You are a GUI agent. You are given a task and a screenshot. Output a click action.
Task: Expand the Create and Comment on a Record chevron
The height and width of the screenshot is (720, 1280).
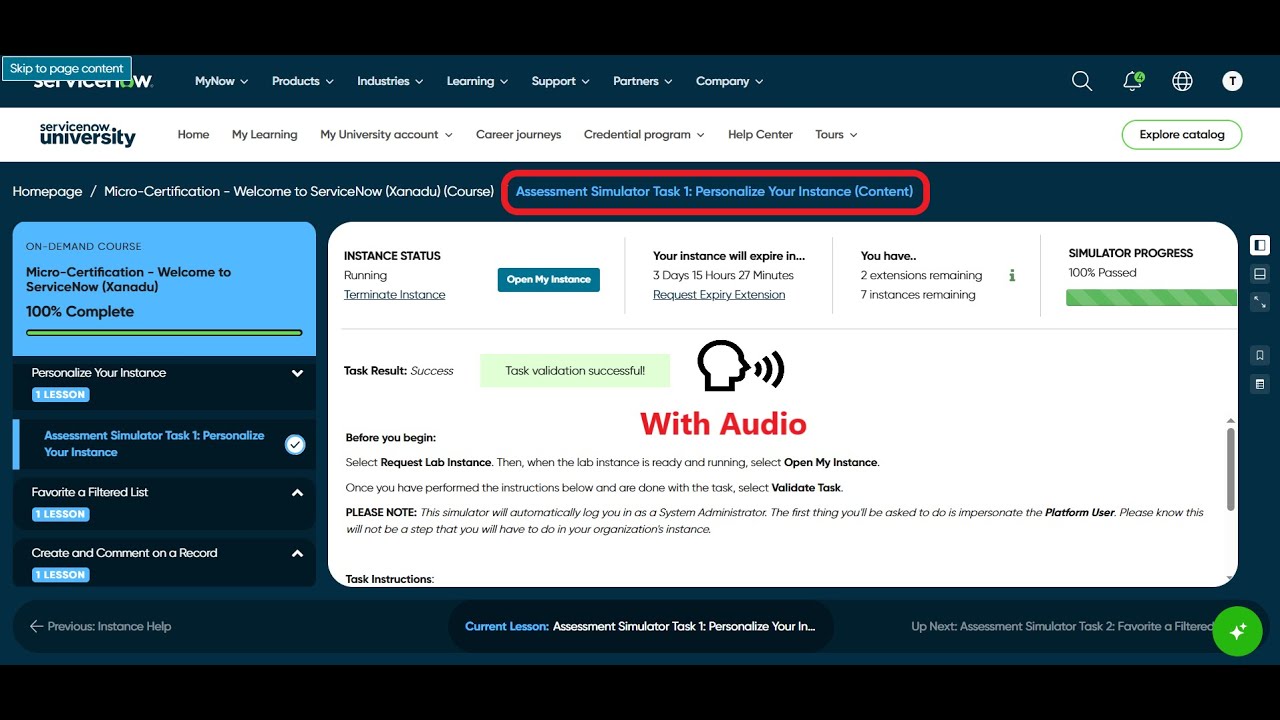tap(297, 553)
